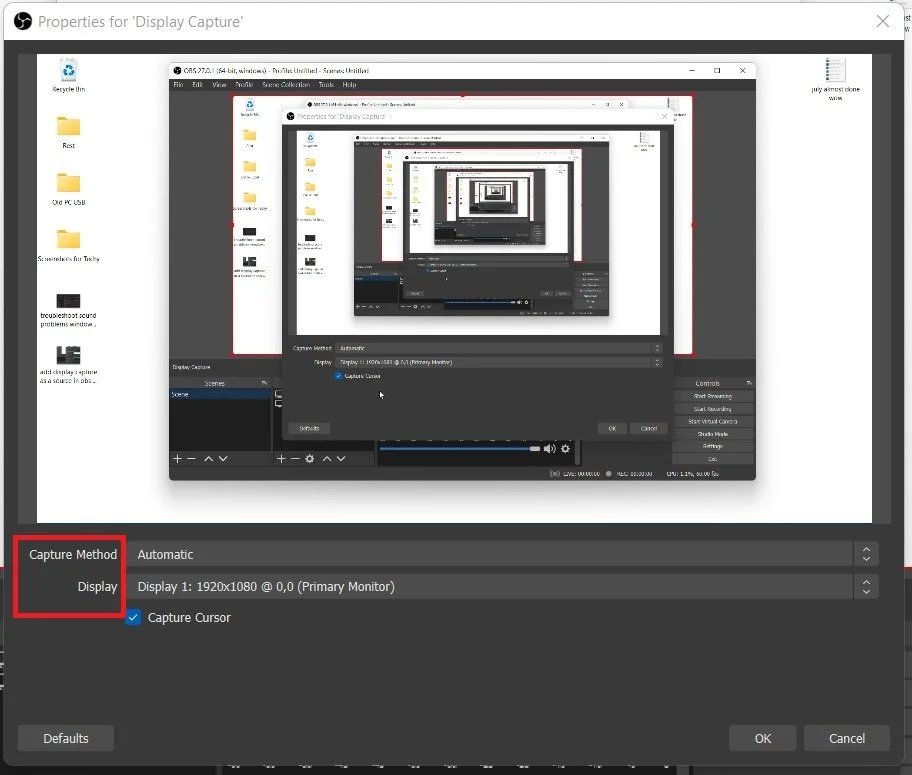
Task: Open the Edit menu in the previewed OBS window
Action: [198, 84]
